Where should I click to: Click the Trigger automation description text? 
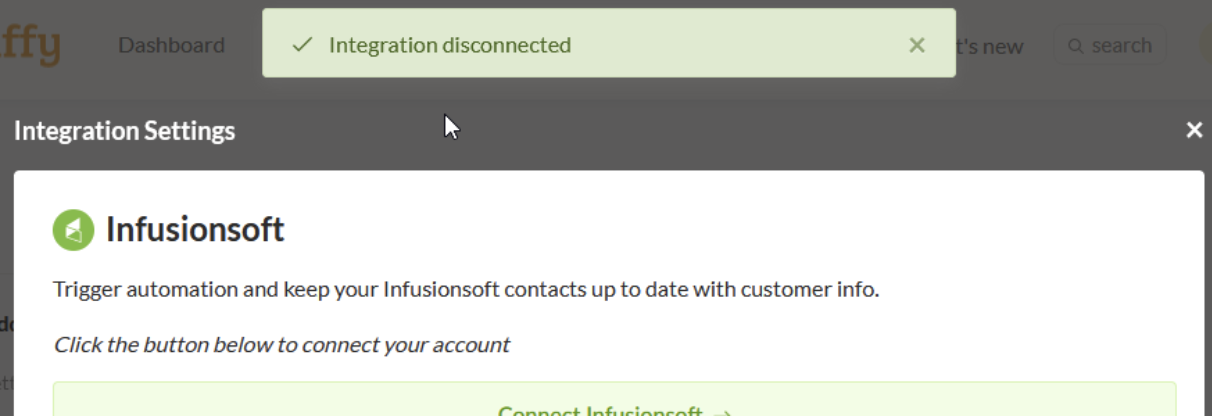[466, 290]
